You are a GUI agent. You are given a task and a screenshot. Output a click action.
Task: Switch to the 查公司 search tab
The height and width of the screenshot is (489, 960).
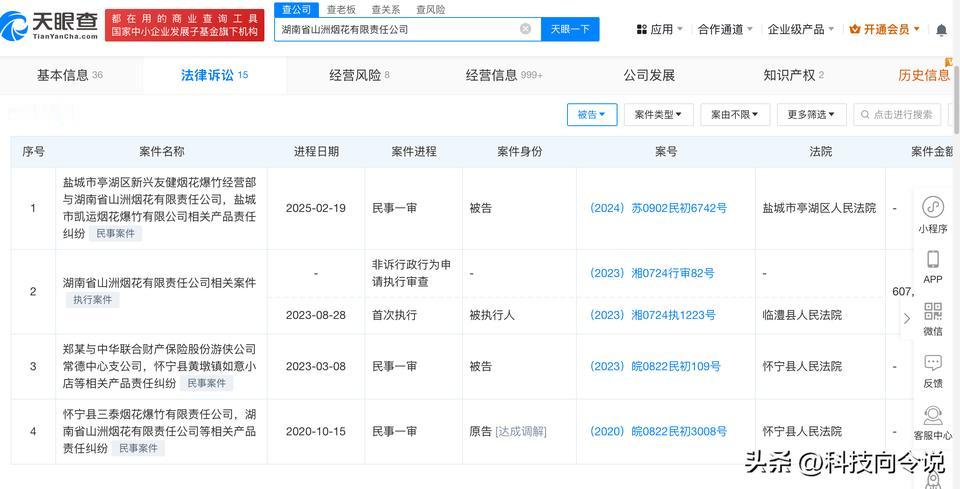pos(296,9)
